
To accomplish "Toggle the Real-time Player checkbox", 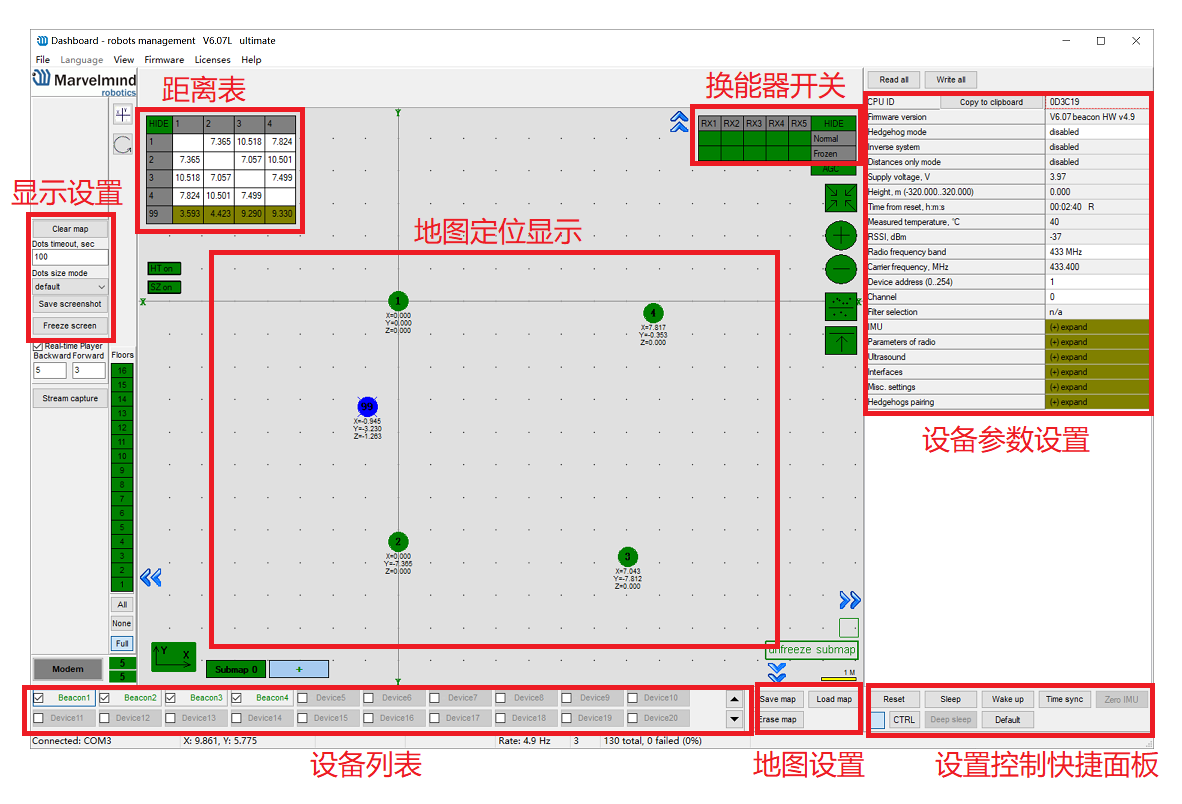I will [x=38, y=346].
